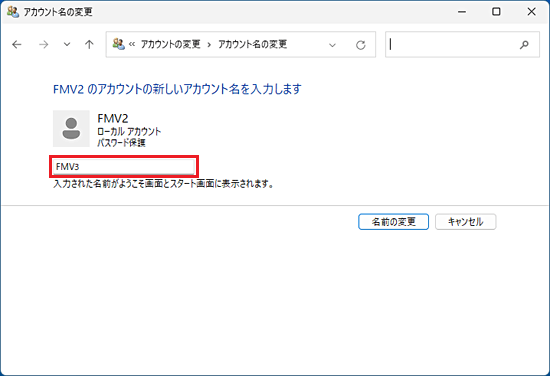Screen dimensions: 550x376
Task: Expand arrow between breadcrumb items
Action: point(209,45)
